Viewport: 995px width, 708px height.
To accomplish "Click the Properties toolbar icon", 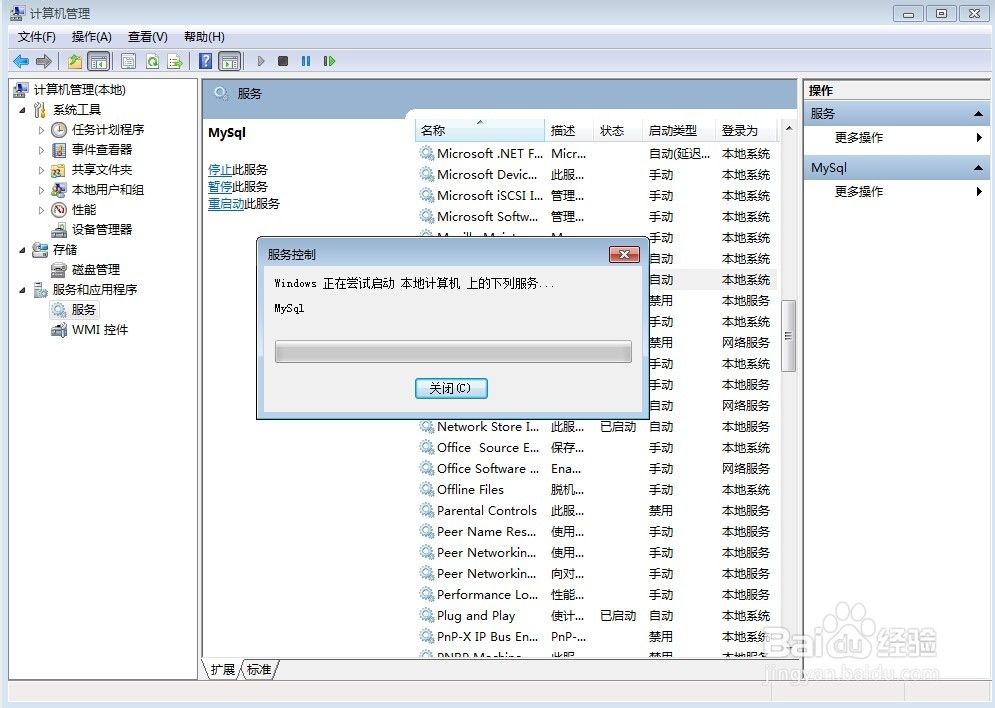I will pos(129,62).
